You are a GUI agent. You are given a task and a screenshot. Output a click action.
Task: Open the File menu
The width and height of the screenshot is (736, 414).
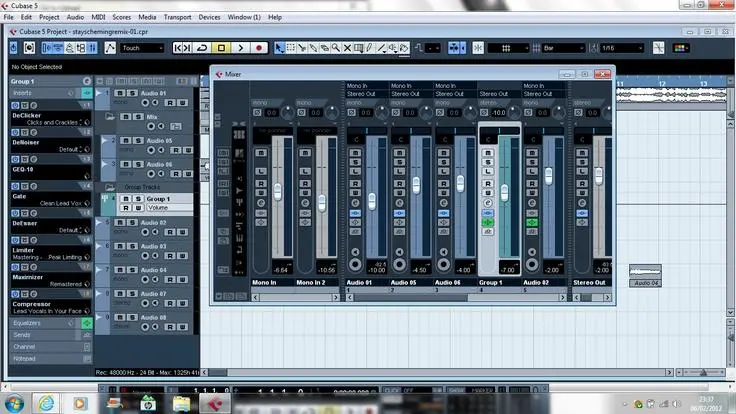8,17
